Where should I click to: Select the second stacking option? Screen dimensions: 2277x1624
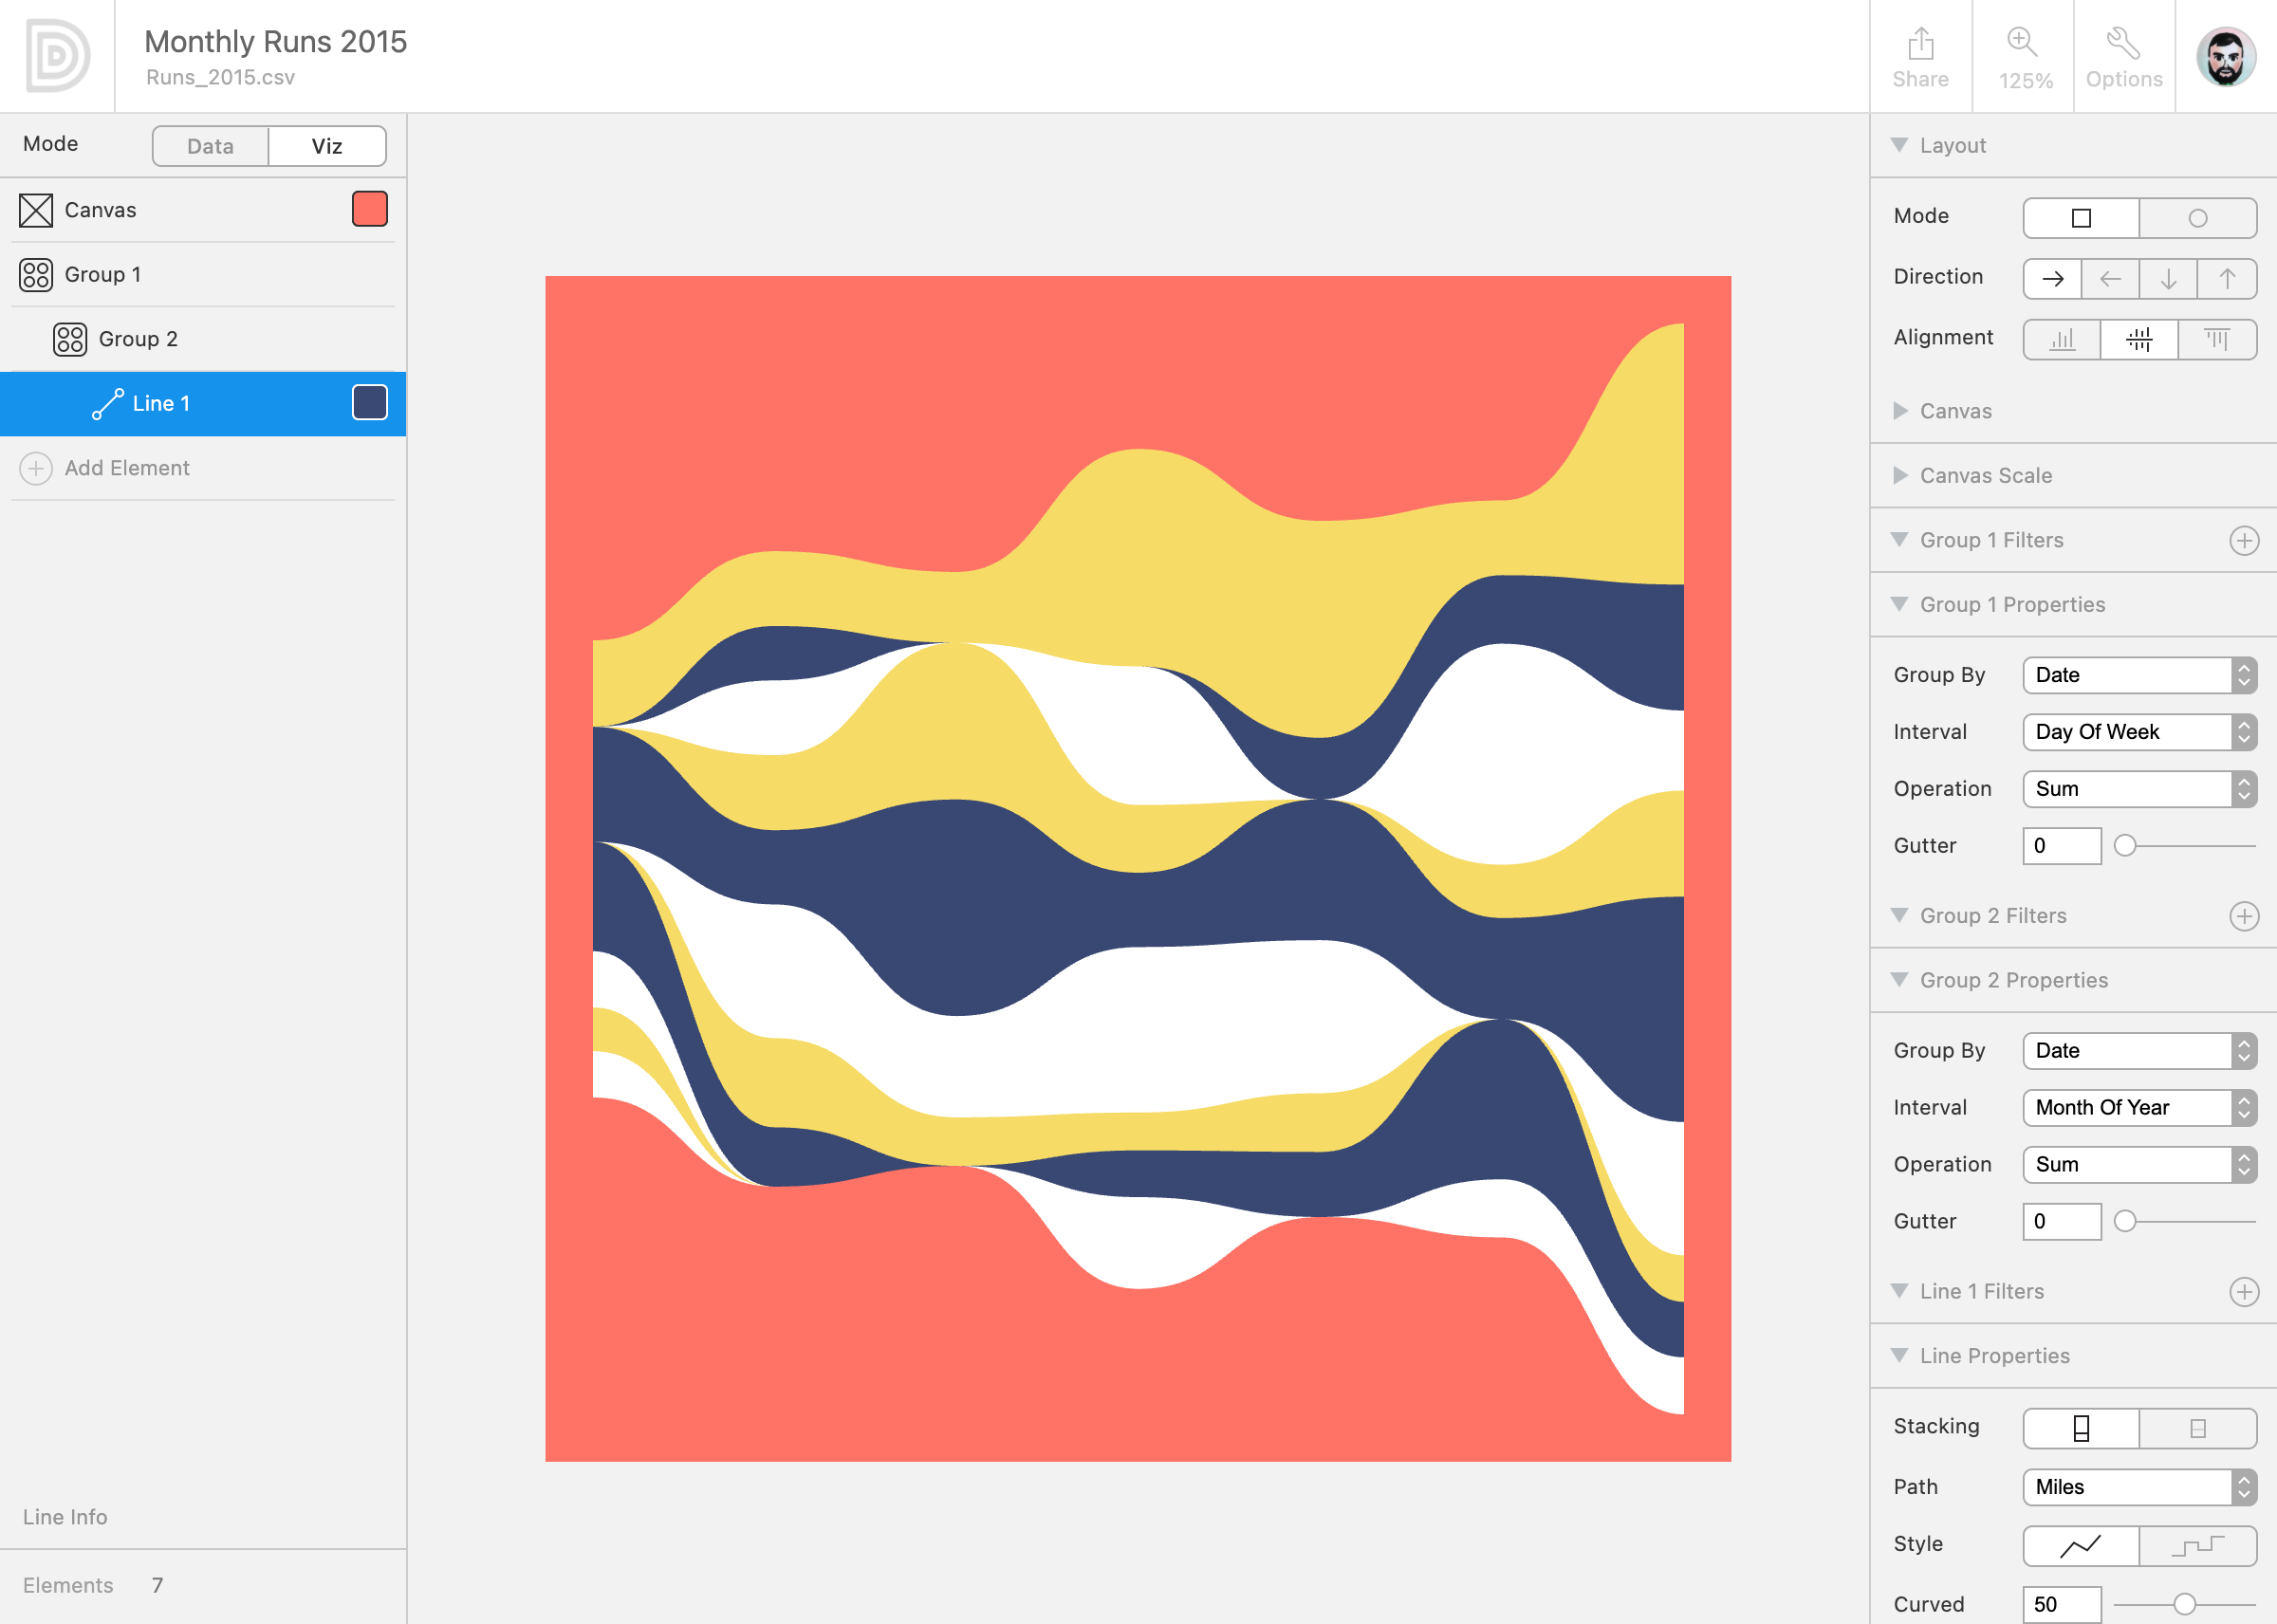tap(2198, 1428)
